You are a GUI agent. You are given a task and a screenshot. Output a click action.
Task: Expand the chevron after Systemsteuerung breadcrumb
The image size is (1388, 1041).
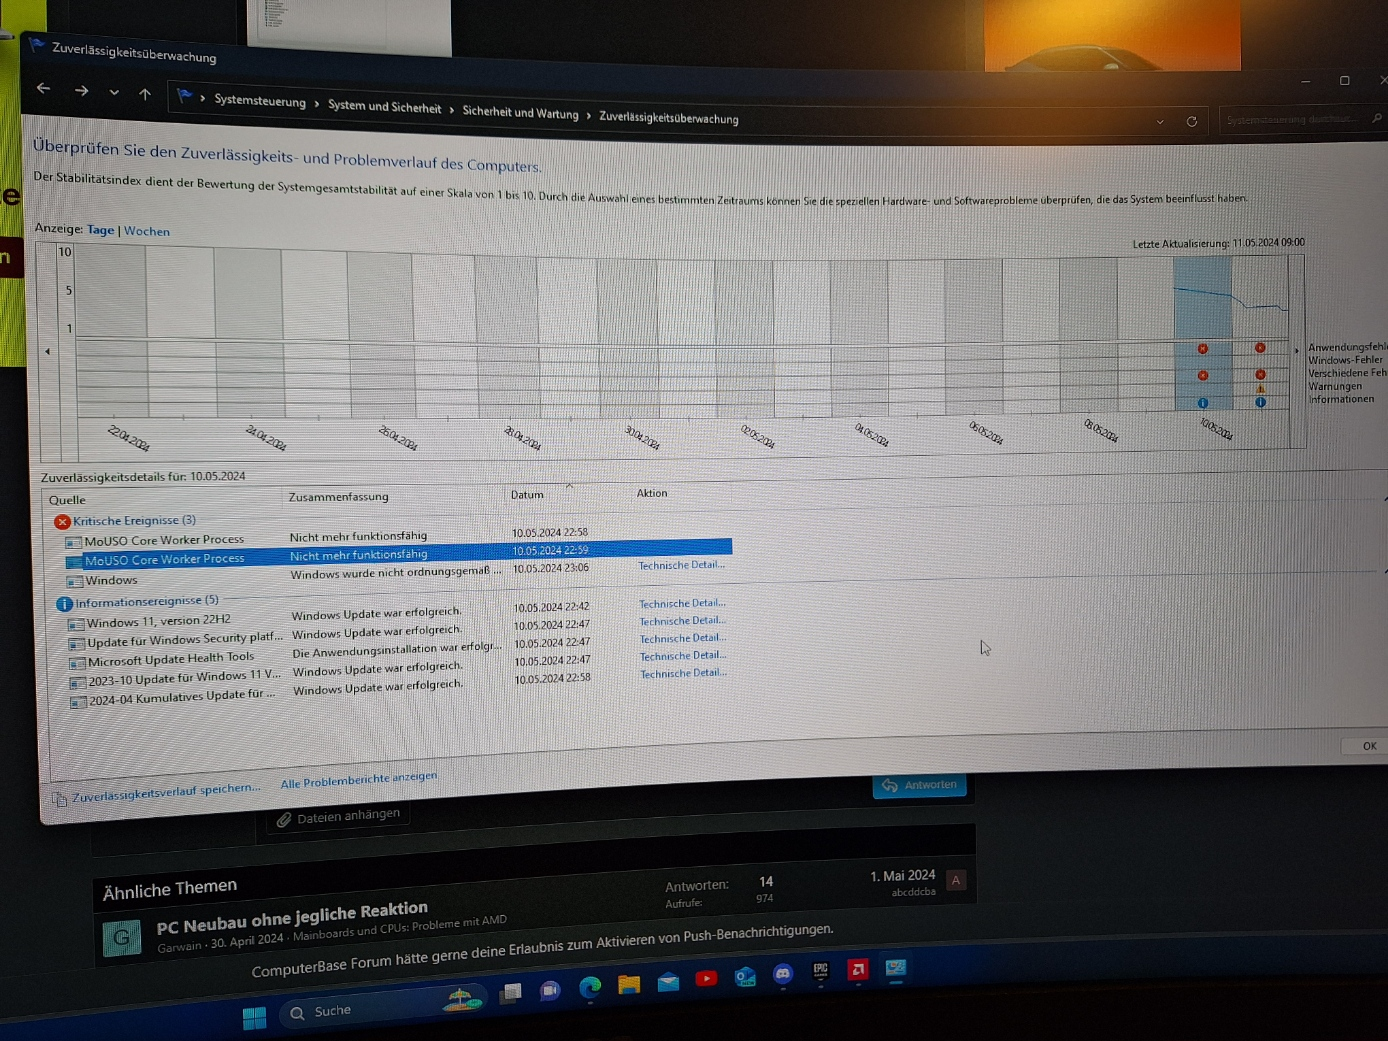point(317,103)
